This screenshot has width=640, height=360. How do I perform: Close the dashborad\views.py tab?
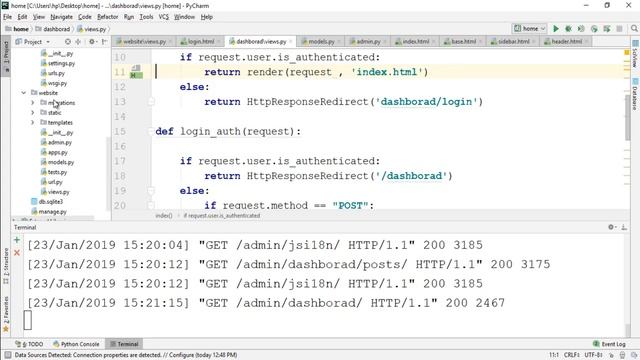pos(291,42)
